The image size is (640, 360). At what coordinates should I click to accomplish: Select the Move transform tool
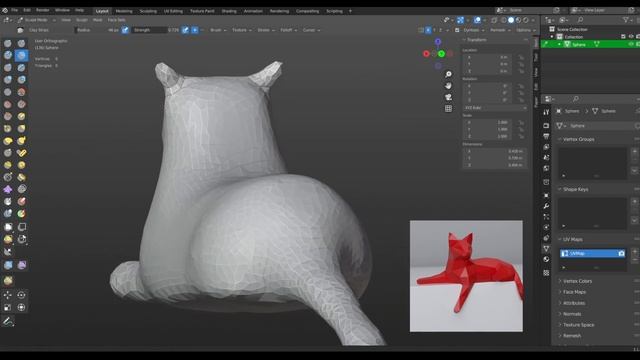[8, 295]
